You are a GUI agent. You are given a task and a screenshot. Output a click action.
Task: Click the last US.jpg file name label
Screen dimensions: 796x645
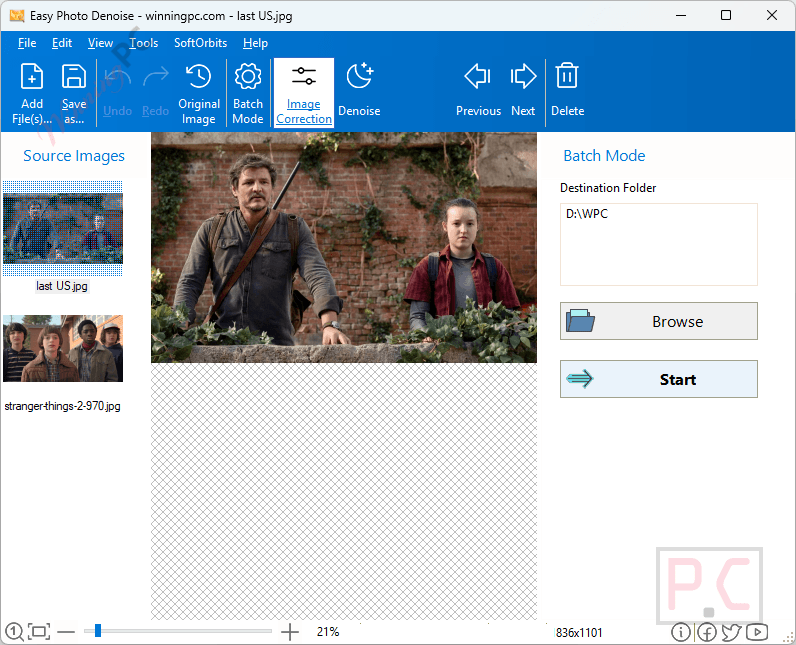pyautogui.click(x=62, y=286)
